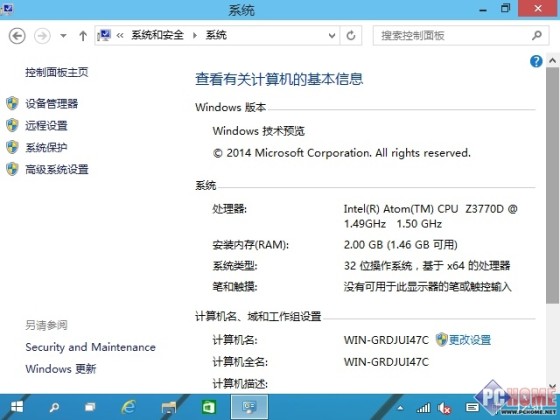
Task: Click the breadcrumb overflow « chevron
Action: (120, 35)
